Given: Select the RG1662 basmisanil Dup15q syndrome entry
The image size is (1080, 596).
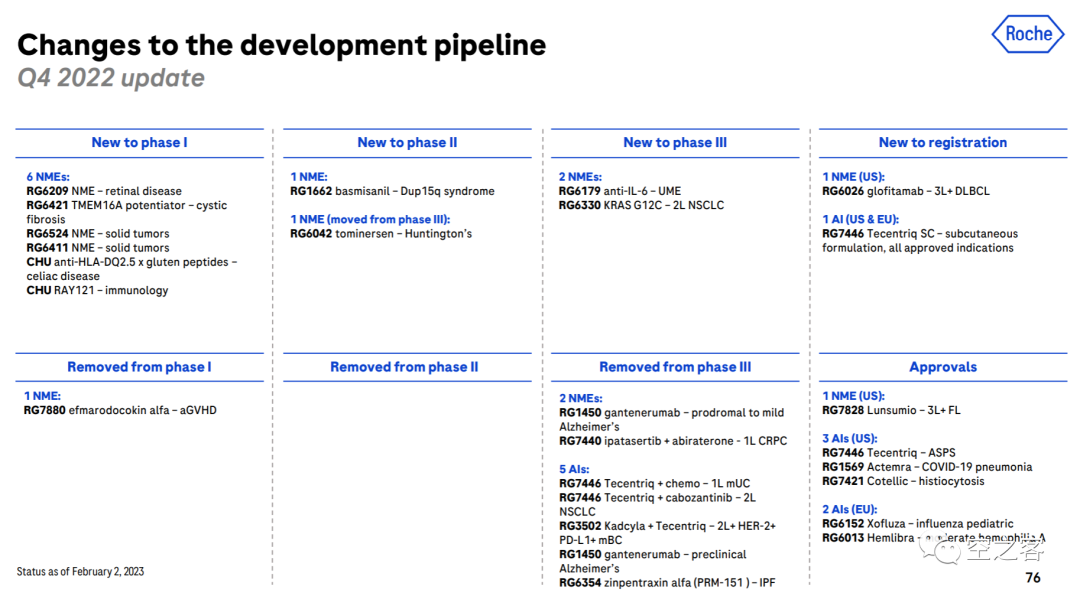Looking at the screenshot, I should tap(392, 191).
